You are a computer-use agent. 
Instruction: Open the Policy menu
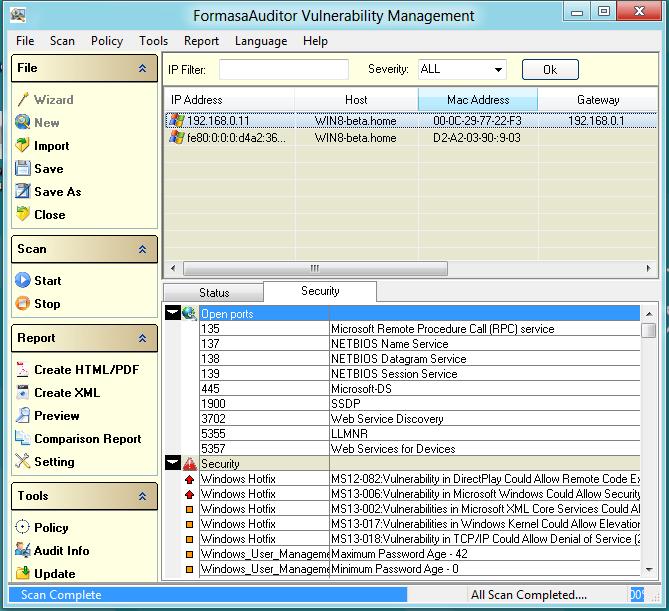pyautogui.click(x=107, y=41)
